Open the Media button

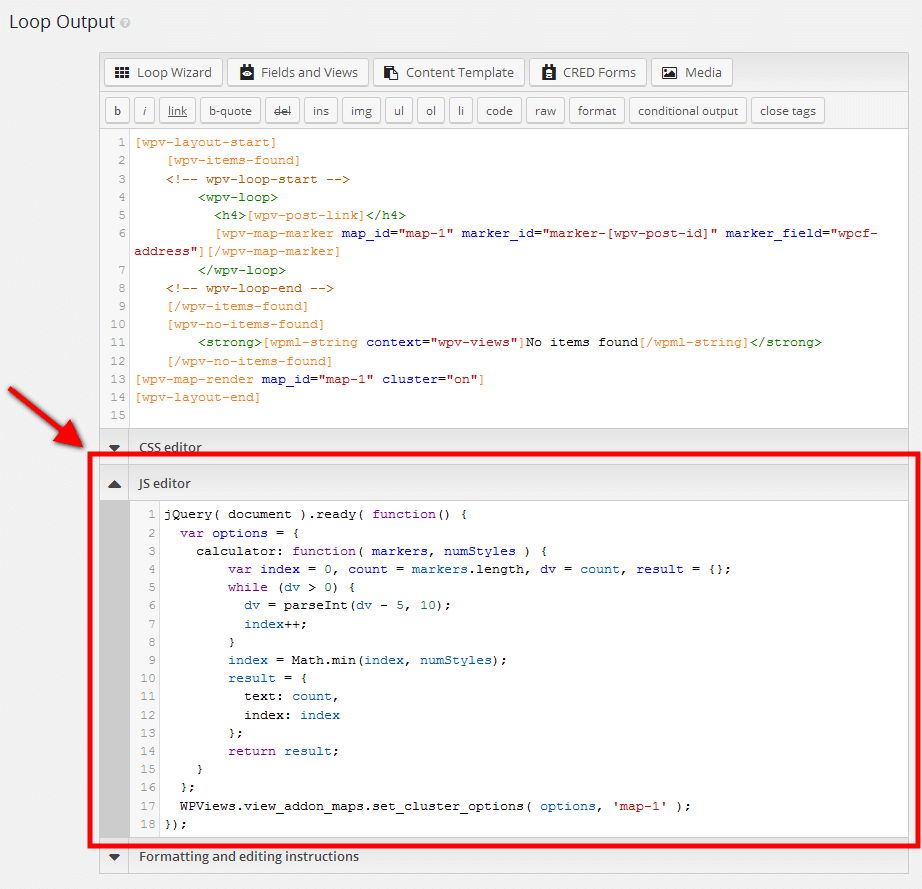pyautogui.click(x=692, y=72)
